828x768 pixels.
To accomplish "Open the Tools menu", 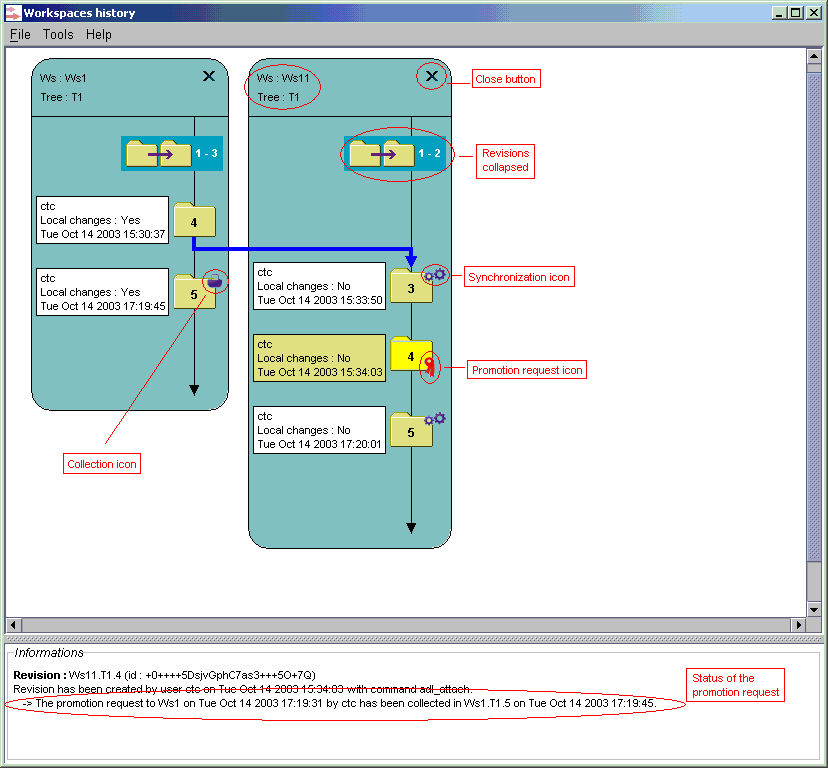I will point(58,34).
